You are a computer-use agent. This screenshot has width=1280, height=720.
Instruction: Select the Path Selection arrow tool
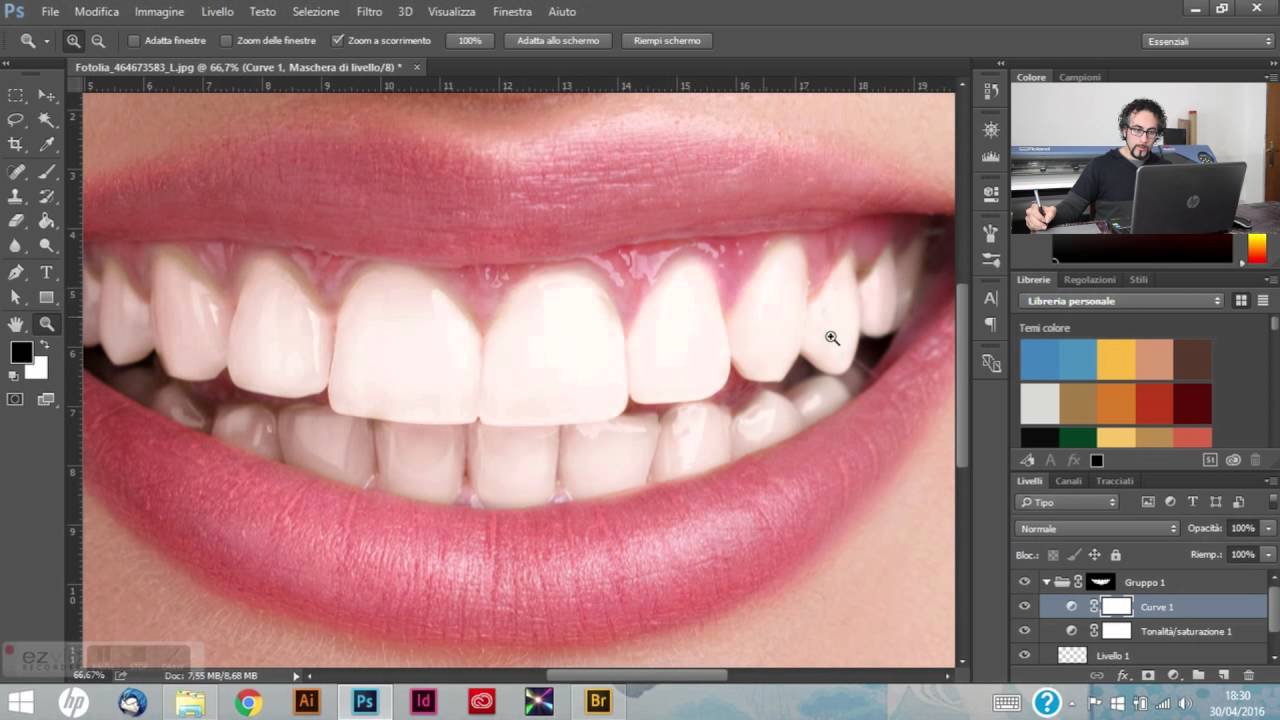pyautogui.click(x=16, y=297)
